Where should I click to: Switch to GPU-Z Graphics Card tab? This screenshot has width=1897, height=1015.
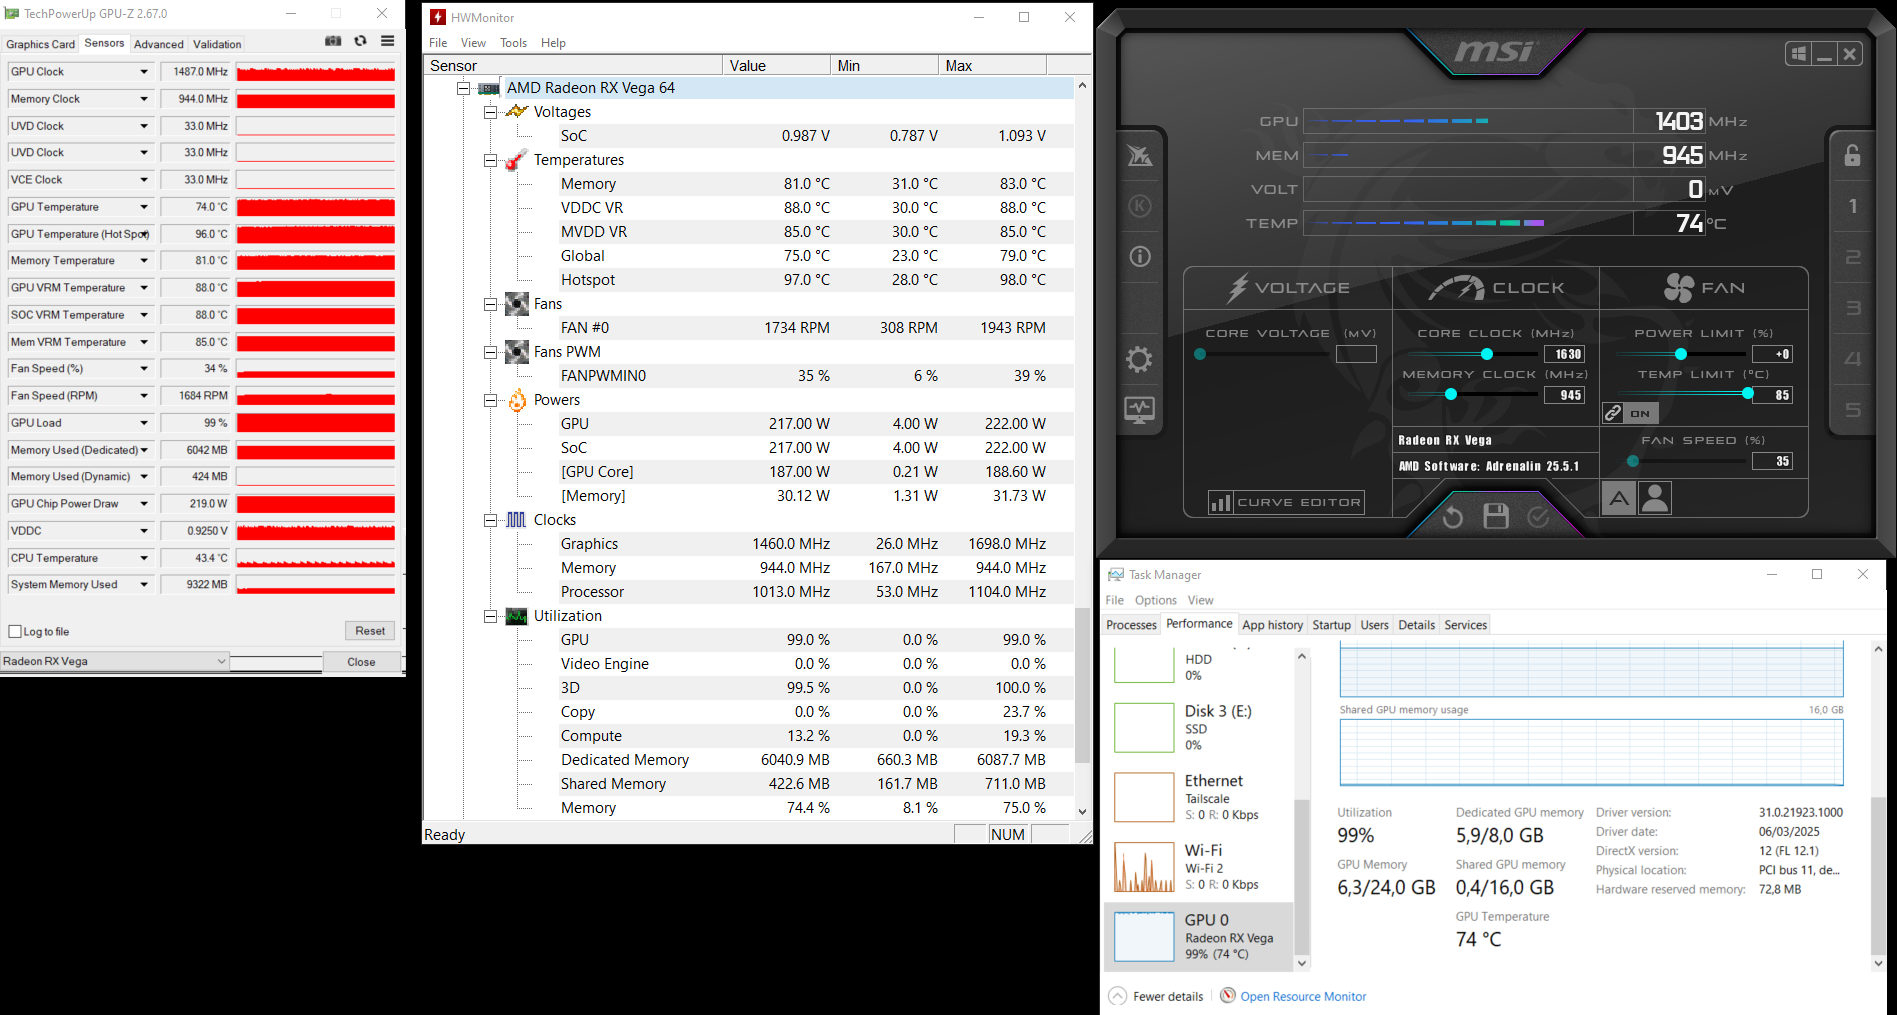click(x=40, y=44)
